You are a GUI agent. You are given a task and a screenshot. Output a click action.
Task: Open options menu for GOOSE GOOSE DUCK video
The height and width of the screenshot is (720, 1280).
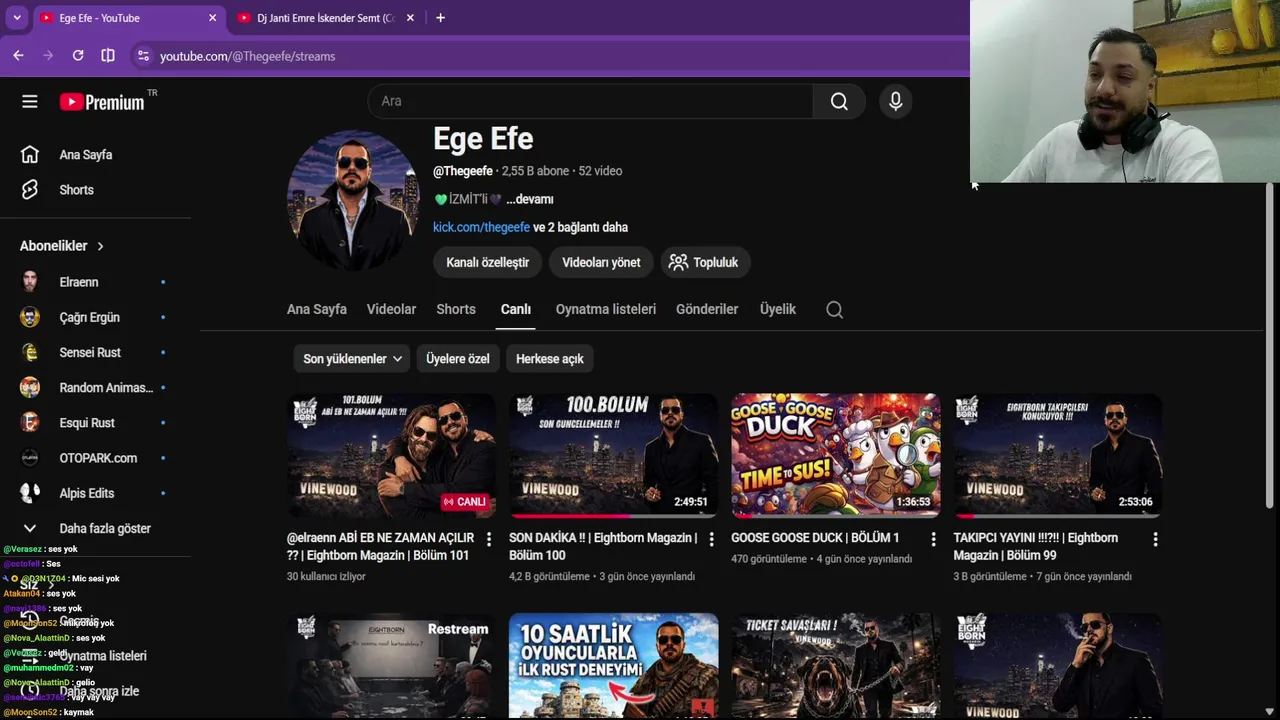(933, 539)
